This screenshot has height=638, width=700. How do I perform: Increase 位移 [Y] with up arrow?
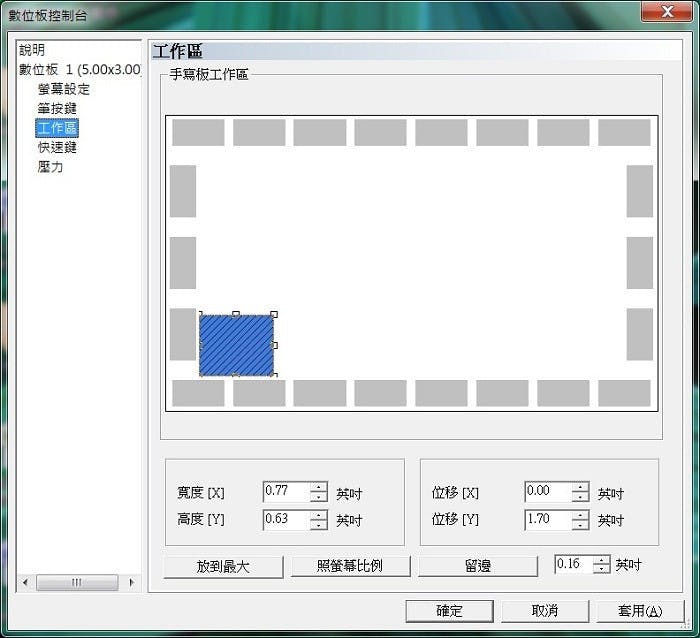pyautogui.click(x=580, y=515)
